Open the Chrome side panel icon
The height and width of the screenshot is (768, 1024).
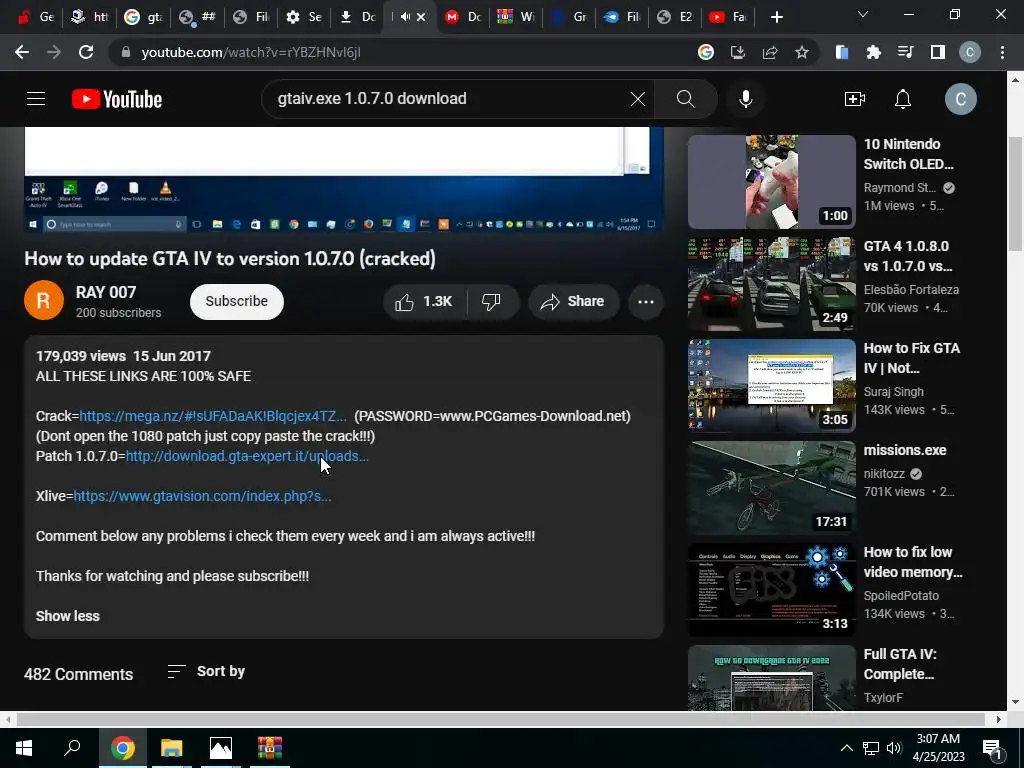coord(938,52)
